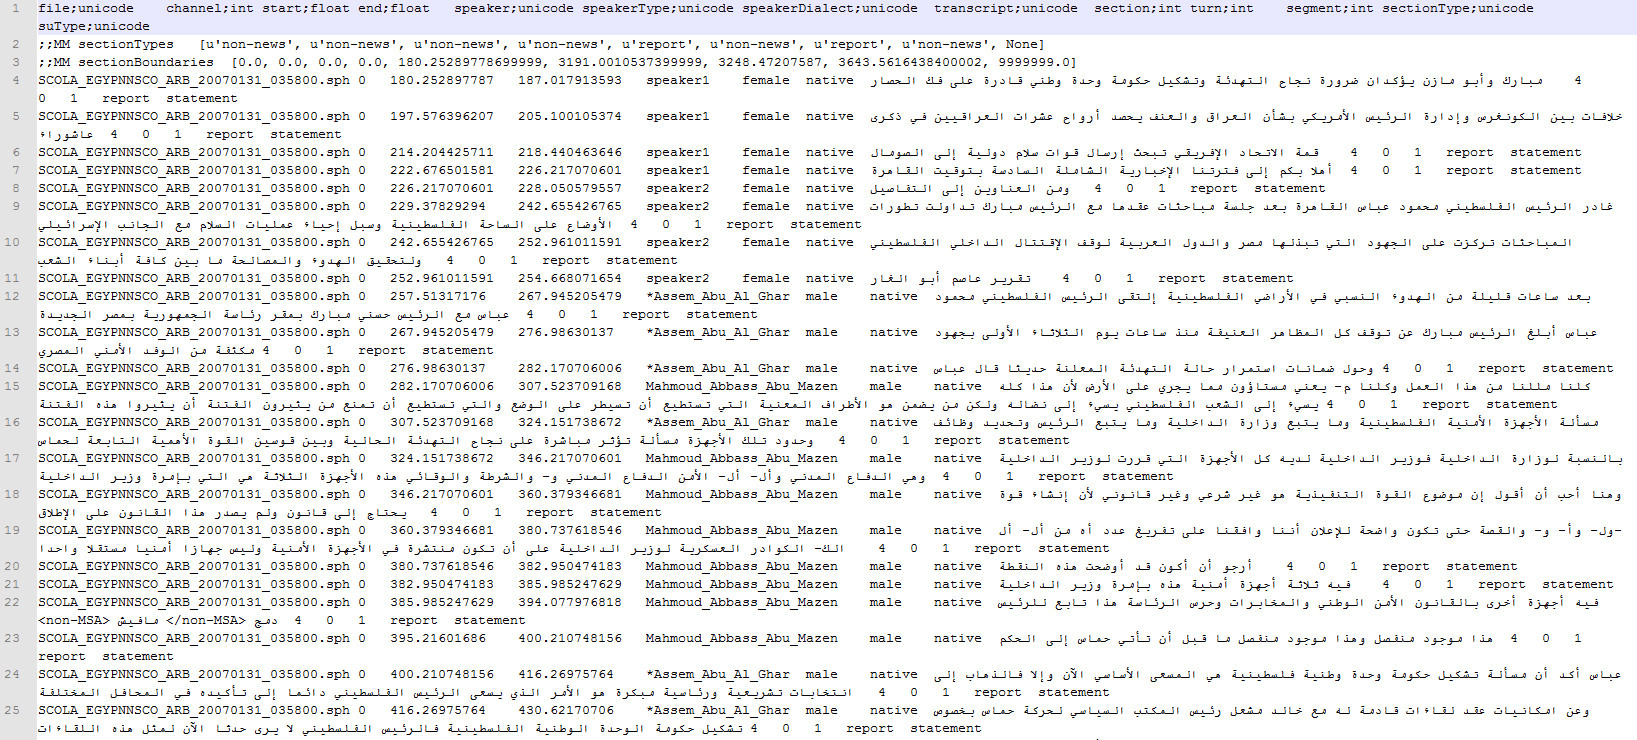The image size is (1637, 740).
Task: Click the 'segment;int' header field
Action: coord(1330,8)
